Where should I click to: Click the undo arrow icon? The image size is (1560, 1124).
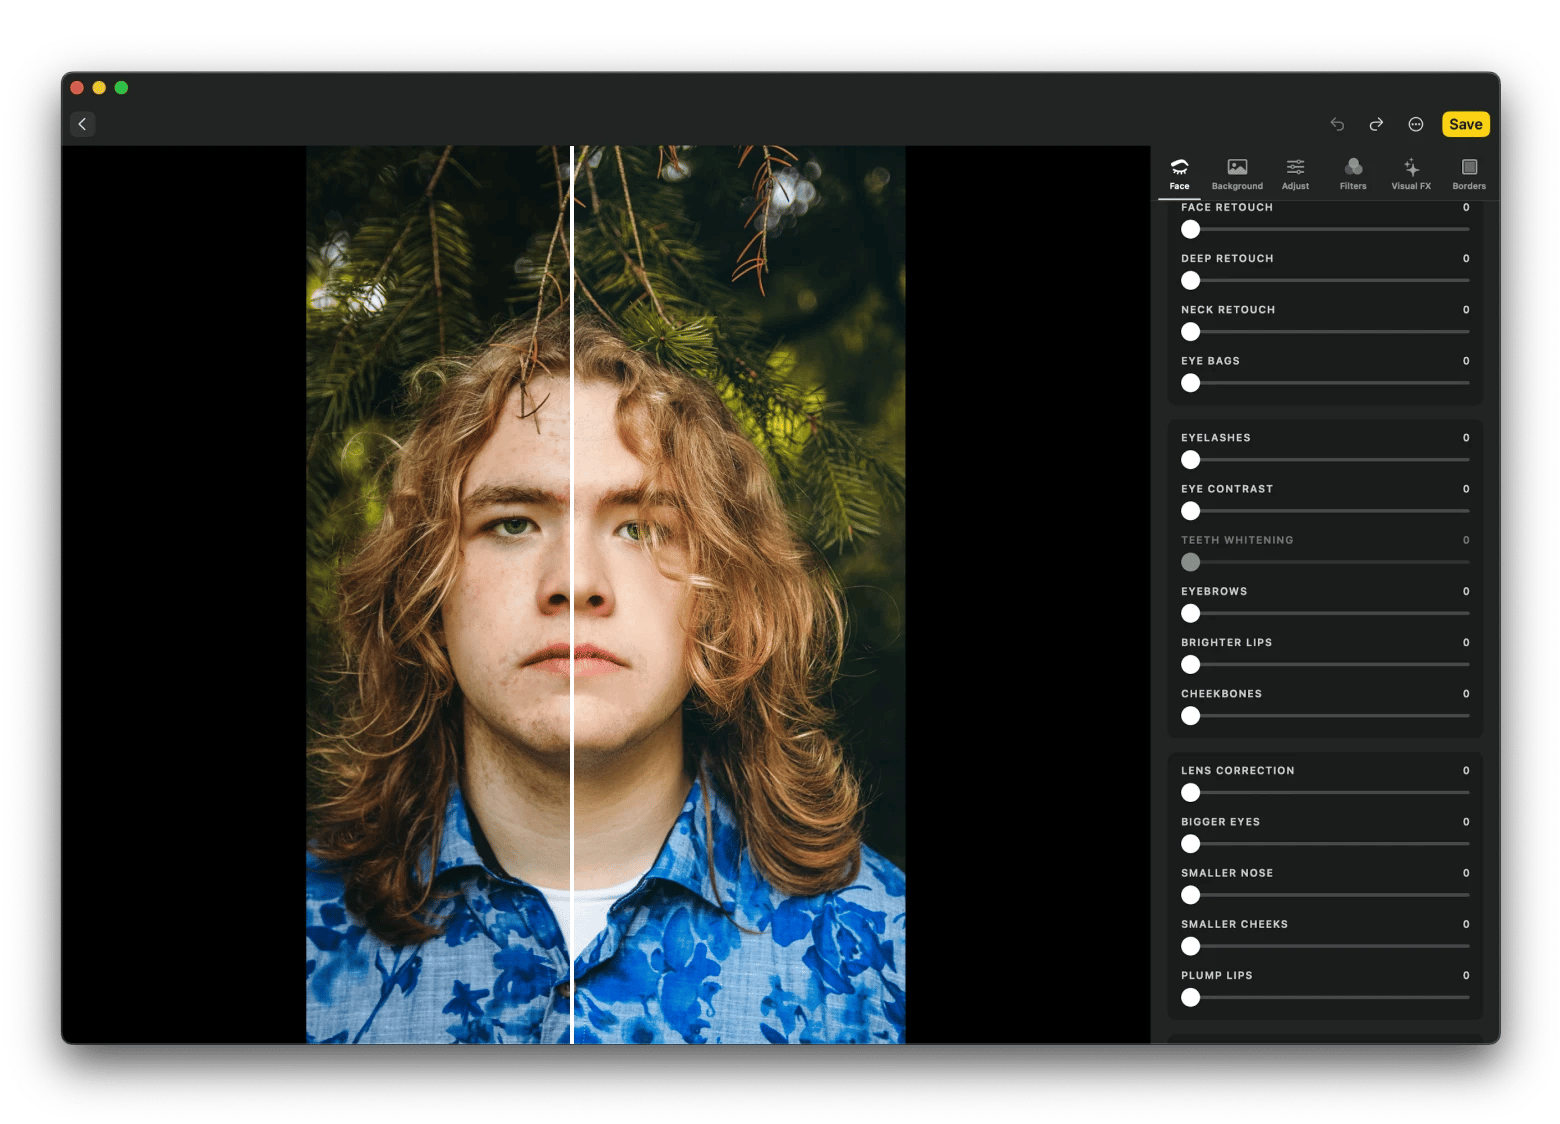pyautogui.click(x=1337, y=124)
